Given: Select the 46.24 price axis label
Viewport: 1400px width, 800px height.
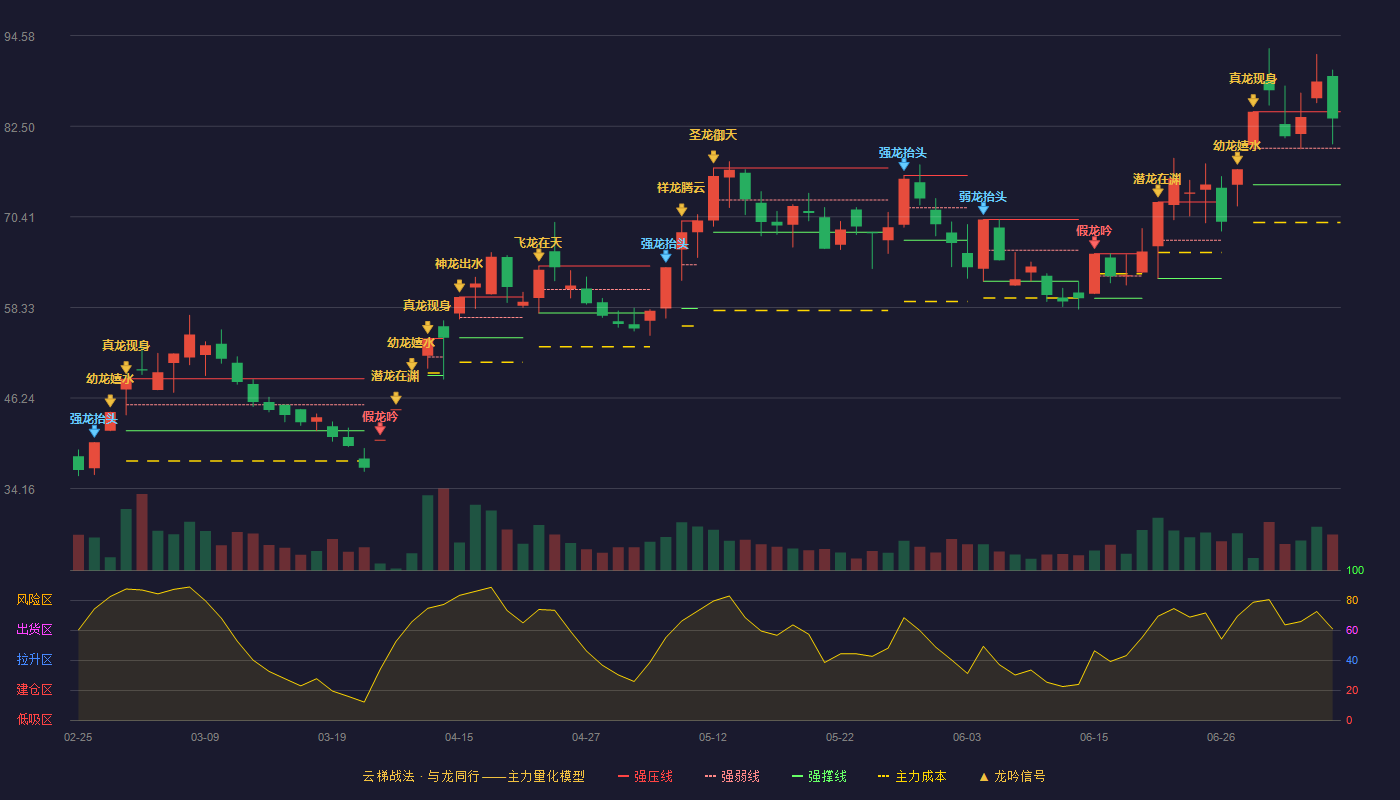Looking at the screenshot, I should click(19, 398).
